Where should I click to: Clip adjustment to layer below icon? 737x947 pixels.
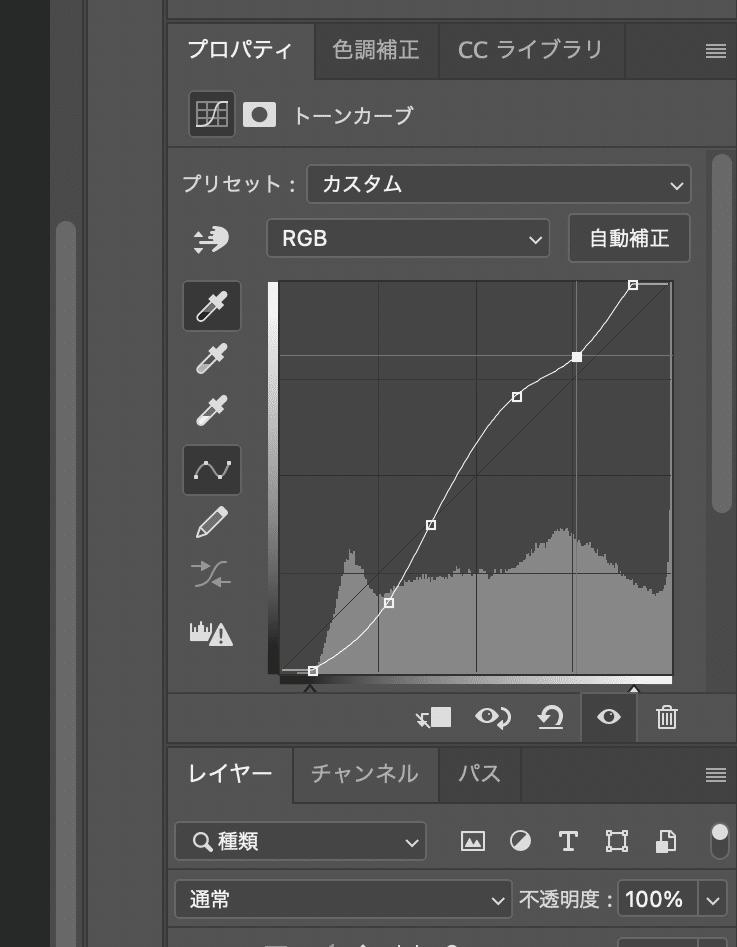pyautogui.click(x=434, y=717)
